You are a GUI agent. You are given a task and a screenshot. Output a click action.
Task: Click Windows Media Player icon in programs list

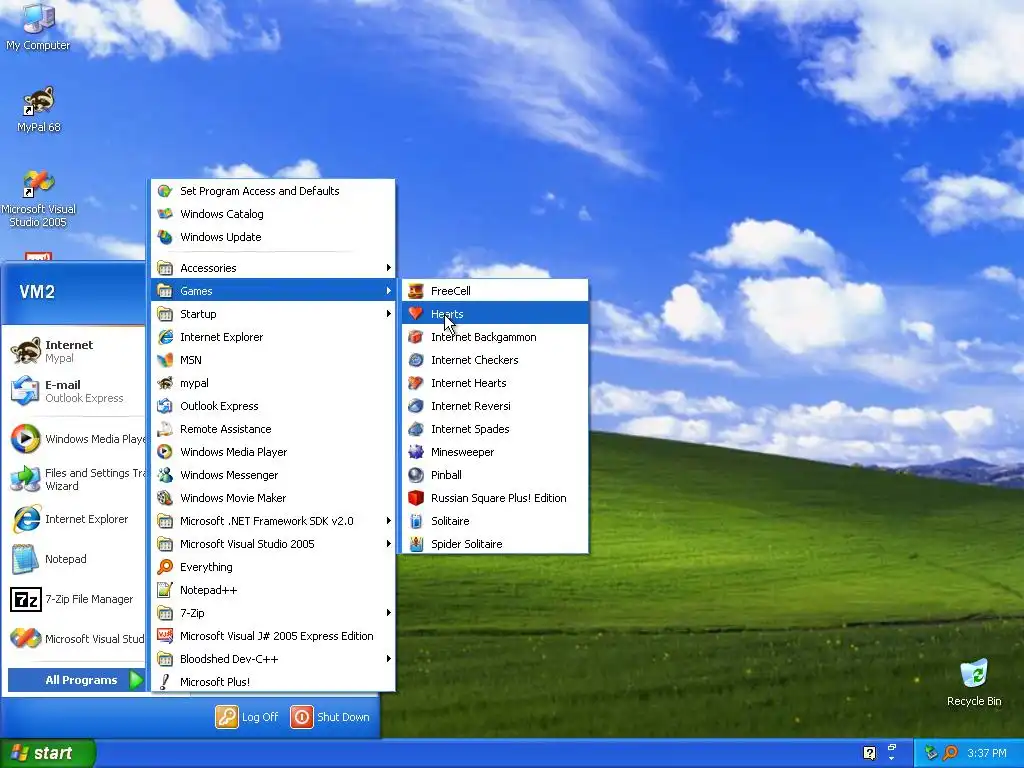click(x=165, y=452)
